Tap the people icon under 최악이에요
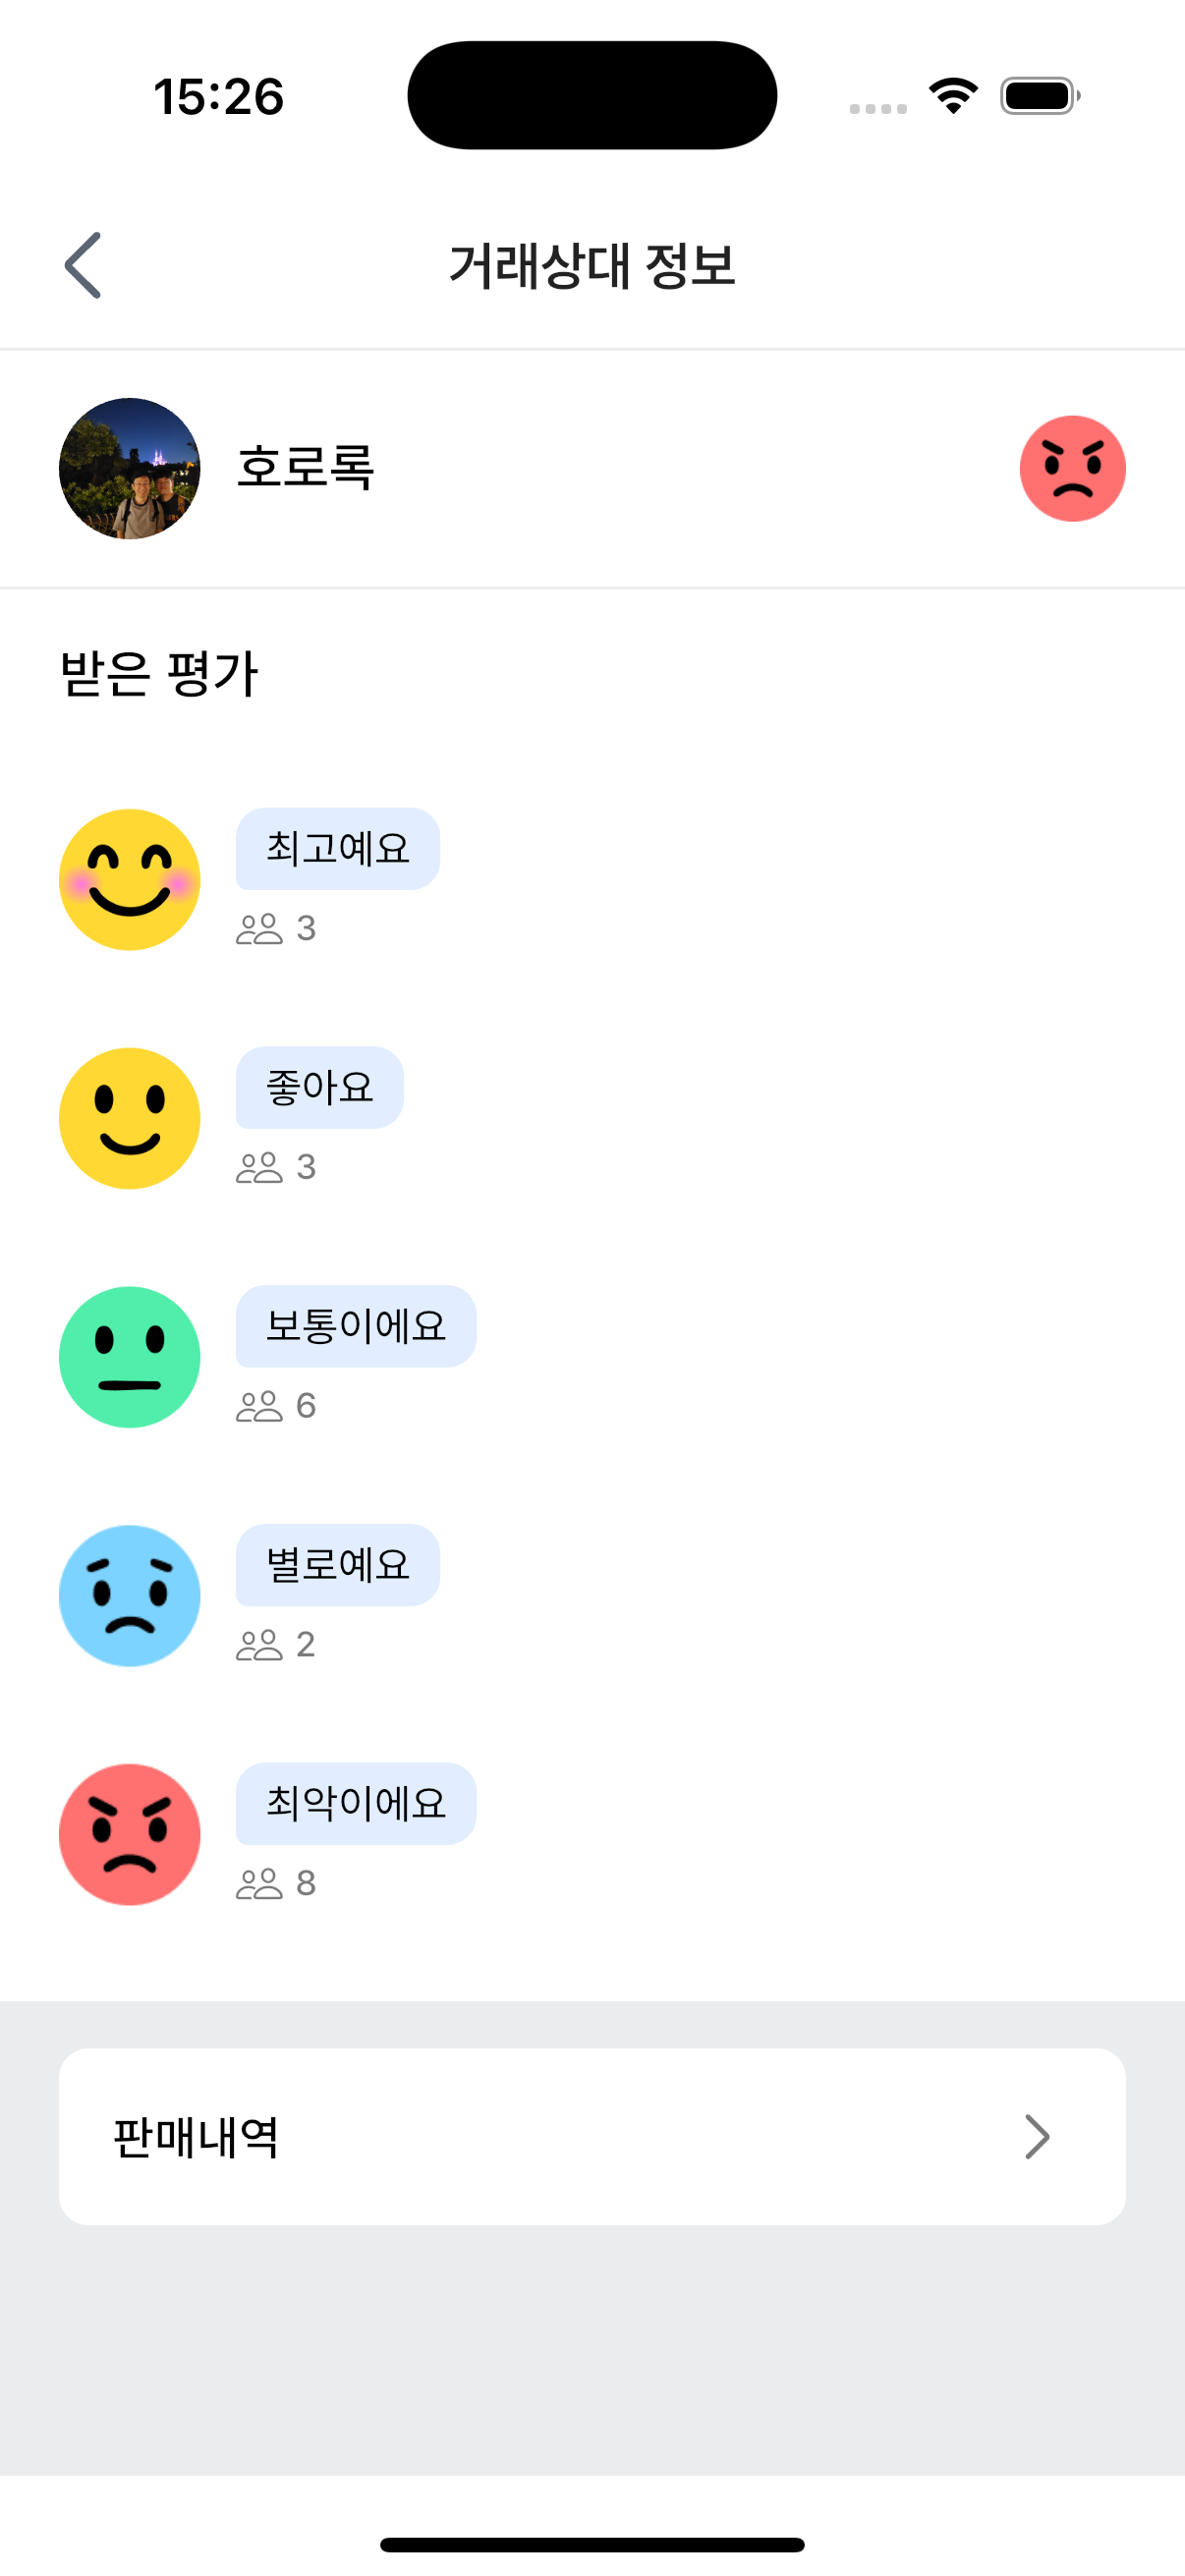1185x2576 pixels. click(x=259, y=1884)
